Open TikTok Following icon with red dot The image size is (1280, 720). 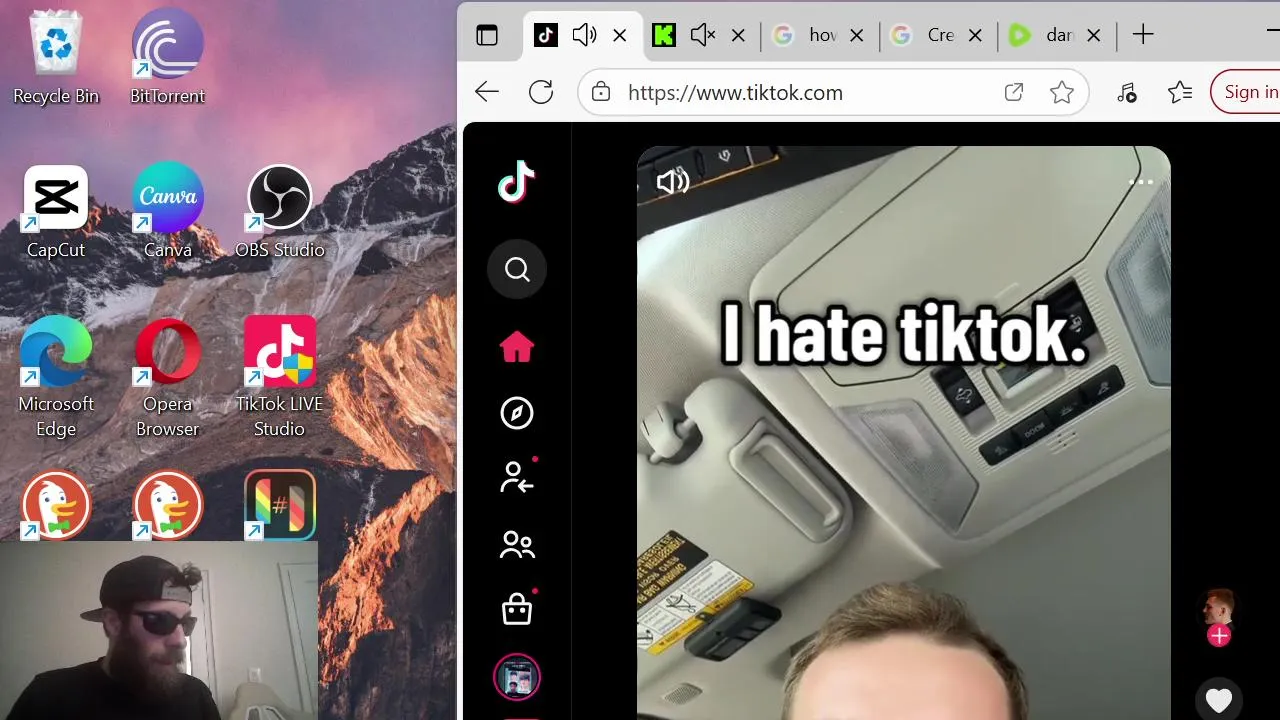click(x=517, y=476)
